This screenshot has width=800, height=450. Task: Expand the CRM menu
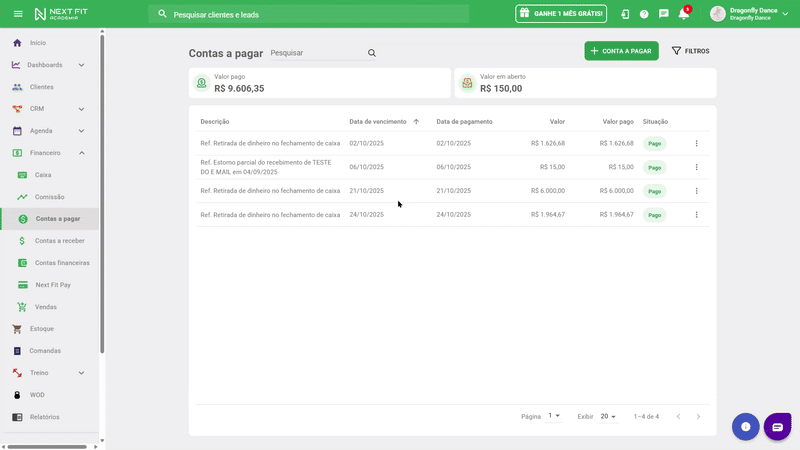(81, 109)
